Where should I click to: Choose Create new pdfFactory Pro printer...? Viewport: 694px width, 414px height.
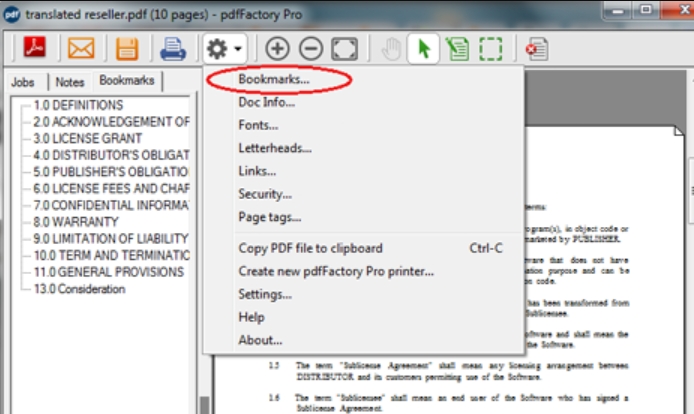pos(336,271)
